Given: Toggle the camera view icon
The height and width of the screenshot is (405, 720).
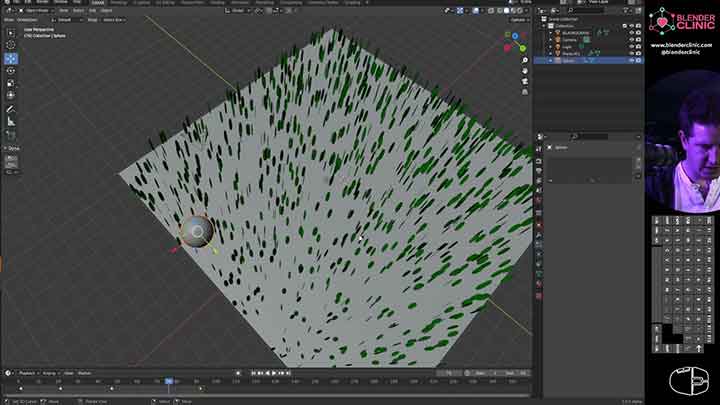Looking at the screenshot, I should [x=525, y=82].
